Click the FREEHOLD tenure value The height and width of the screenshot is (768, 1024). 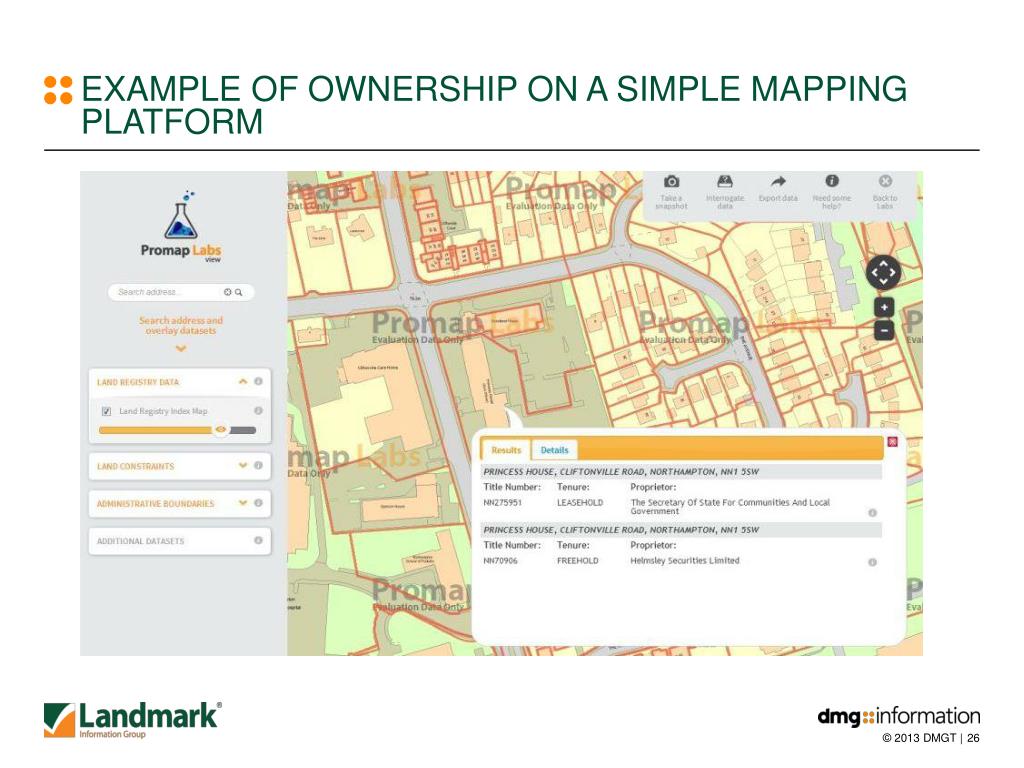point(577,561)
